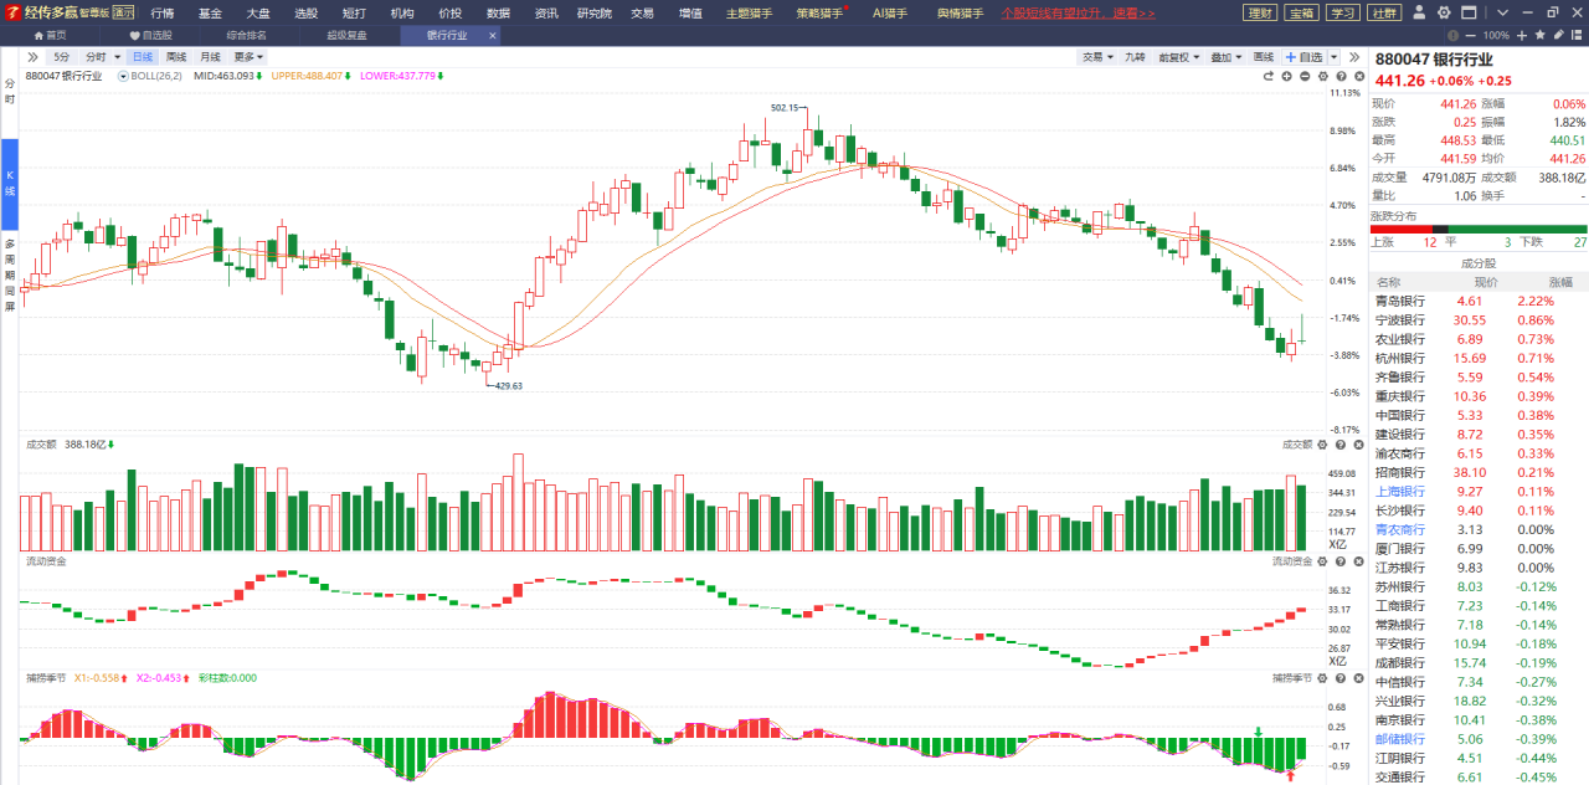Click the star favorite icon
The image size is (1589, 785).
click(1540, 35)
